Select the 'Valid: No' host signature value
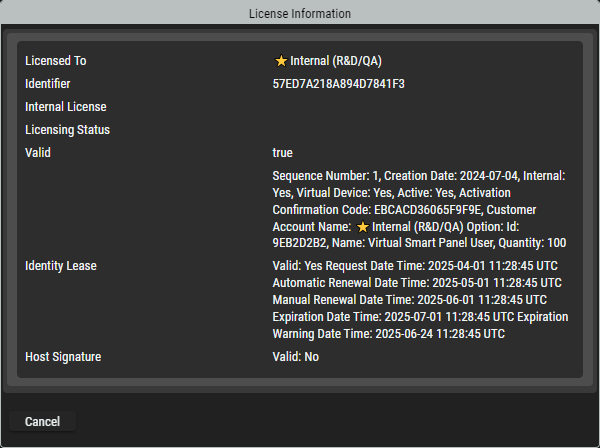This screenshot has height=448, width=600. tap(295, 357)
